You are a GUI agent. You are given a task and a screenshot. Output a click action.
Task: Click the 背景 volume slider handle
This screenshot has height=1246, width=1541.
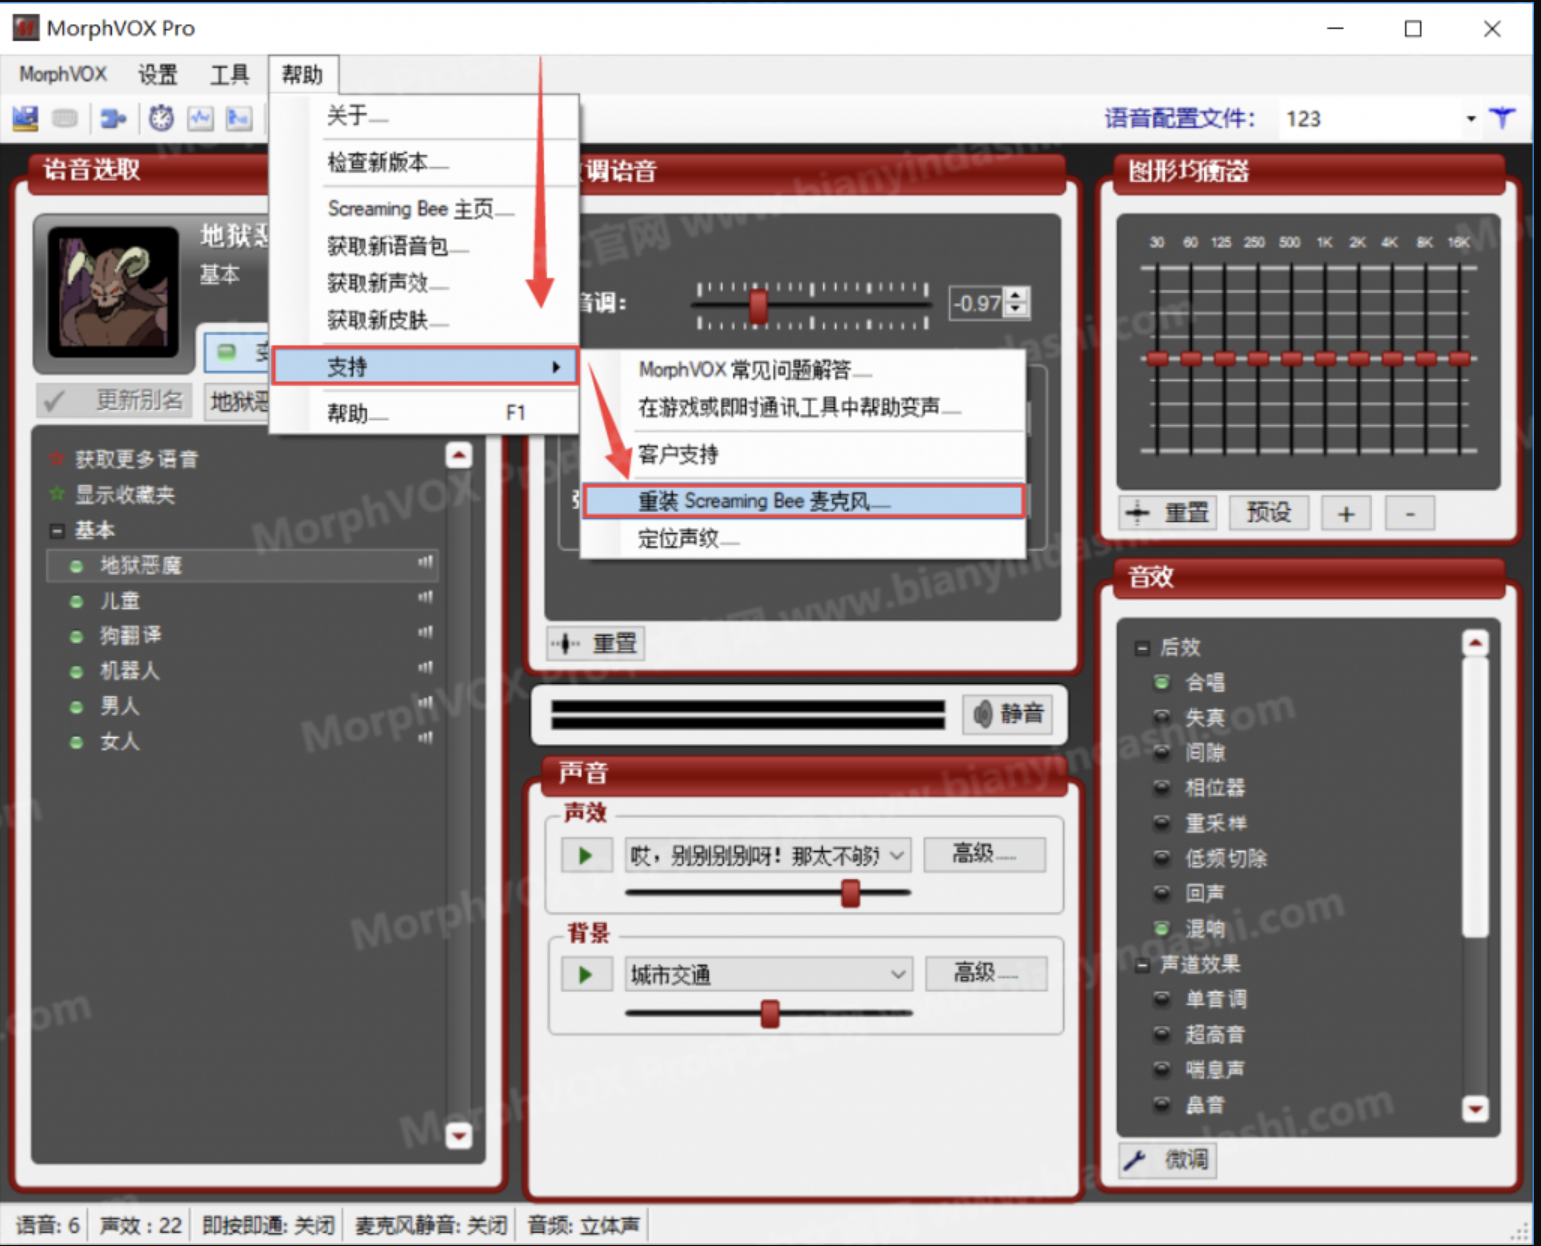click(x=770, y=1013)
